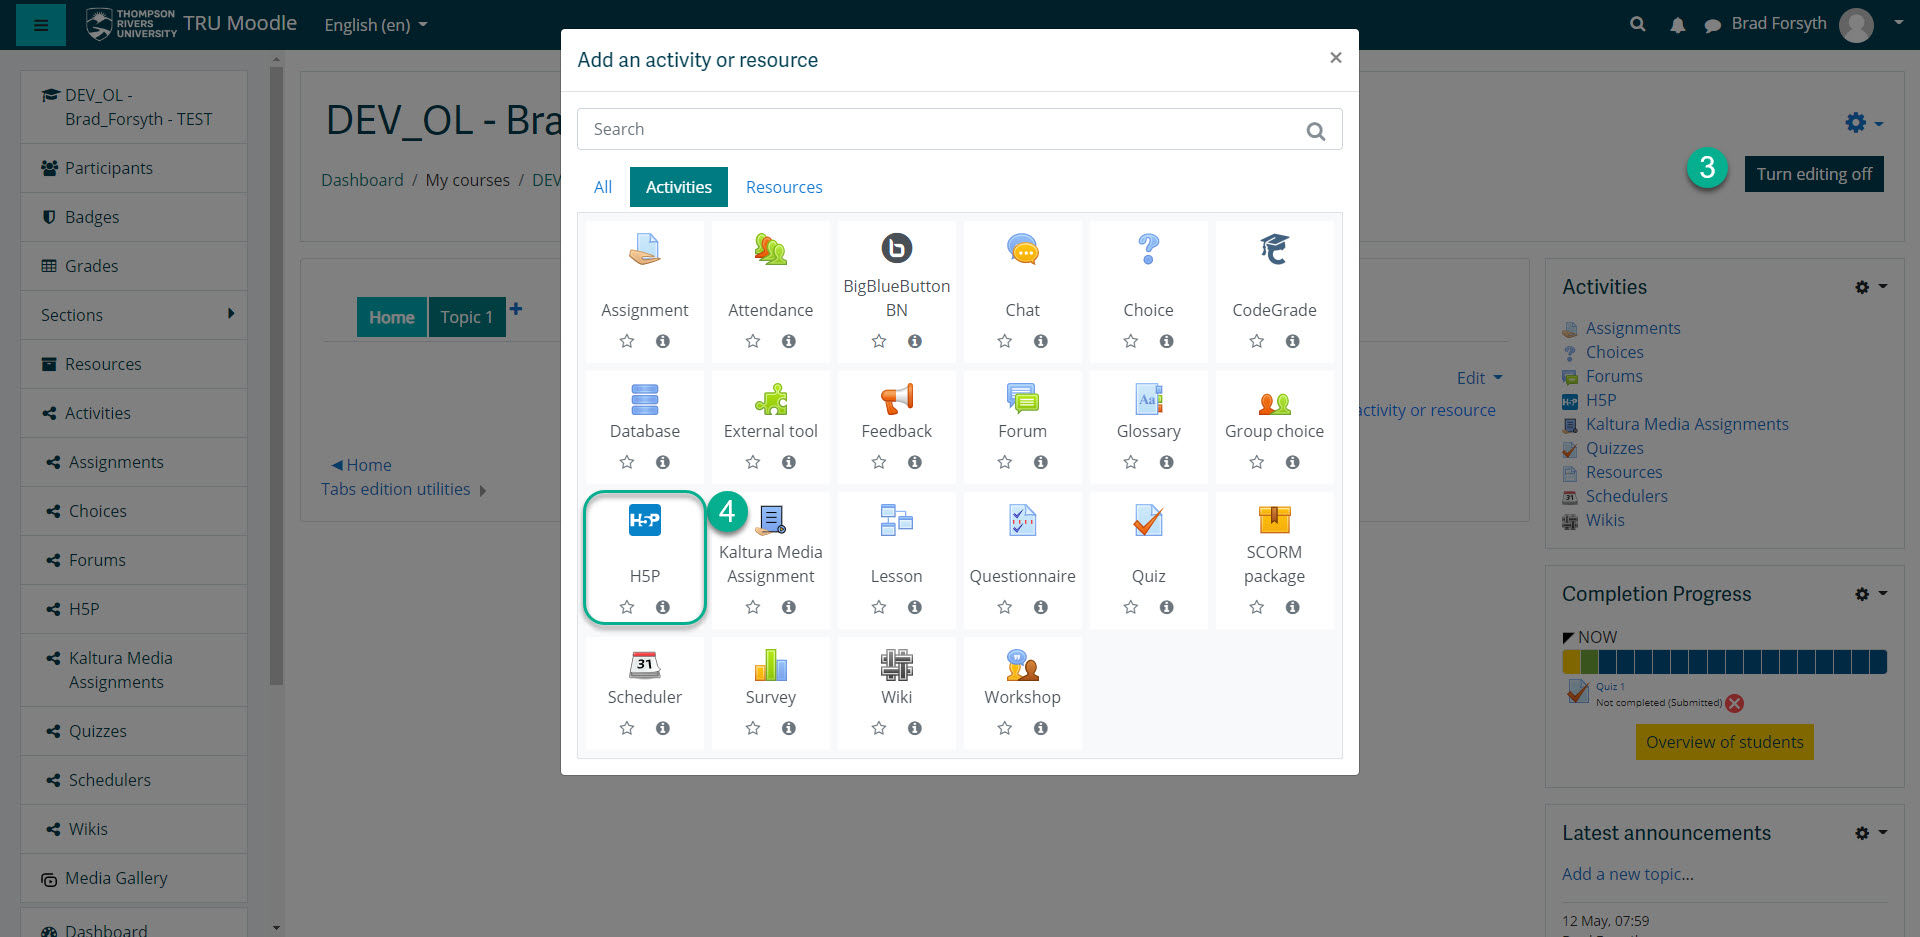The height and width of the screenshot is (937, 1920).
Task: Click inside the activity search field
Action: (940, 129)
